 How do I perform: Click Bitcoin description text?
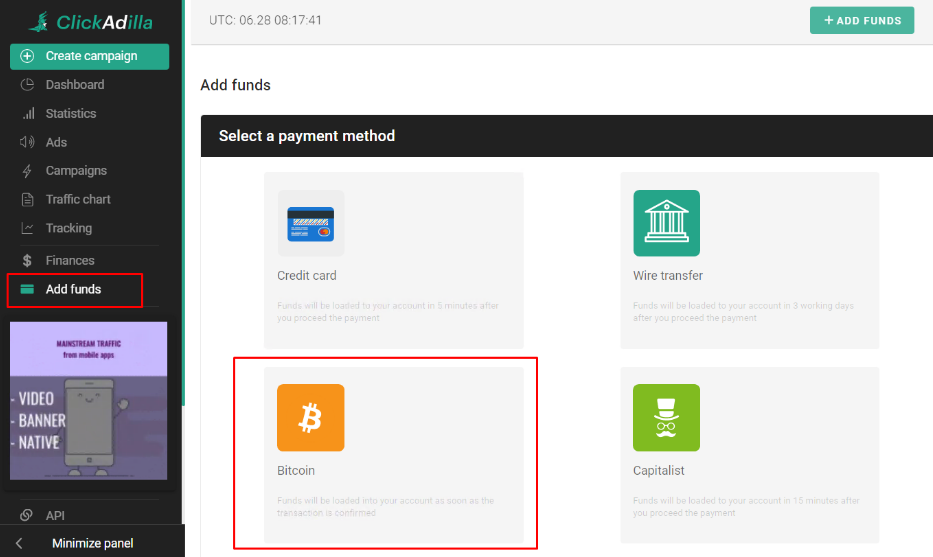[386, 506]
